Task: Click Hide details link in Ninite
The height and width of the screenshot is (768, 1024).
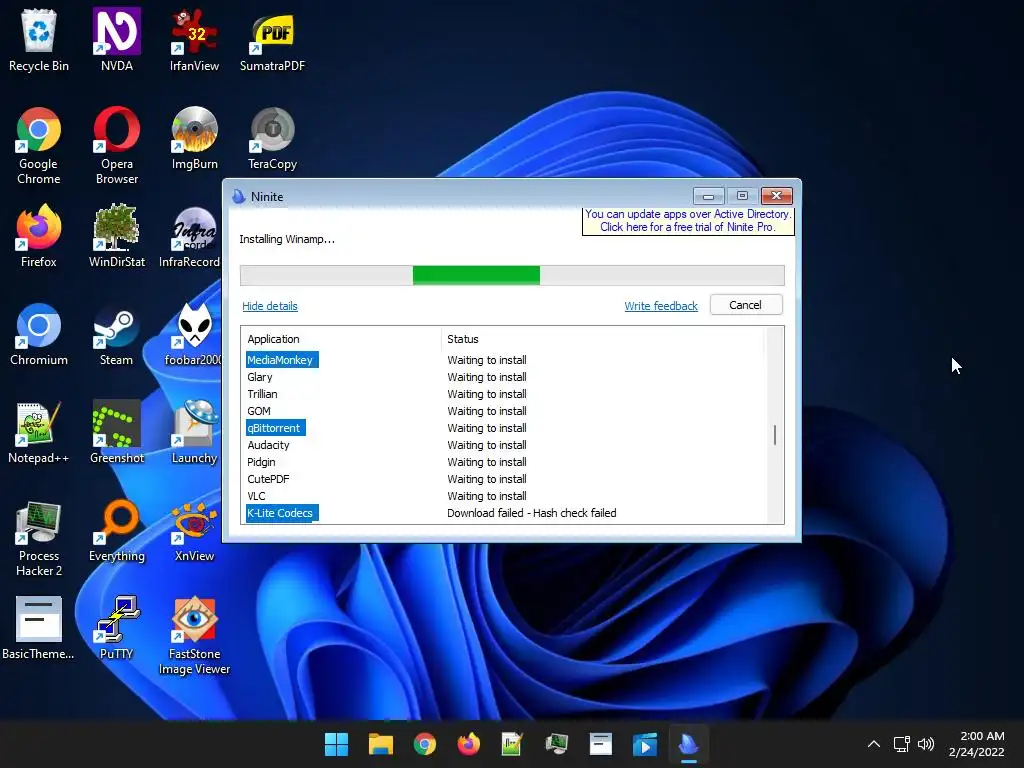Action: [x=270, y=306]
